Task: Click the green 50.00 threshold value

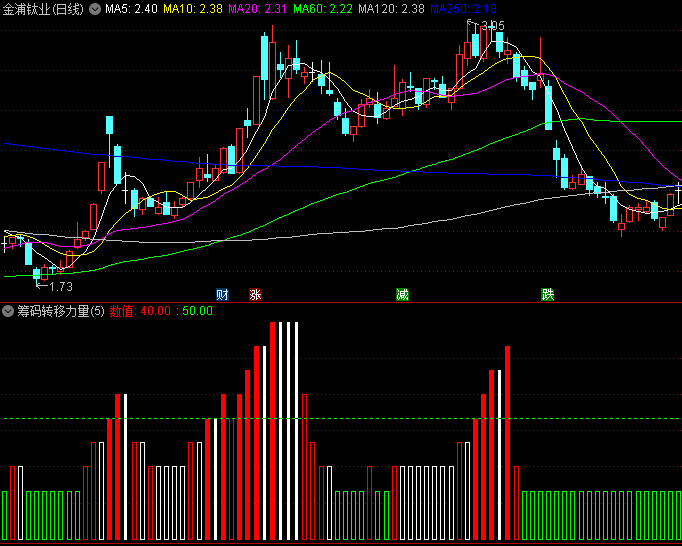Action: coord(197,311)
